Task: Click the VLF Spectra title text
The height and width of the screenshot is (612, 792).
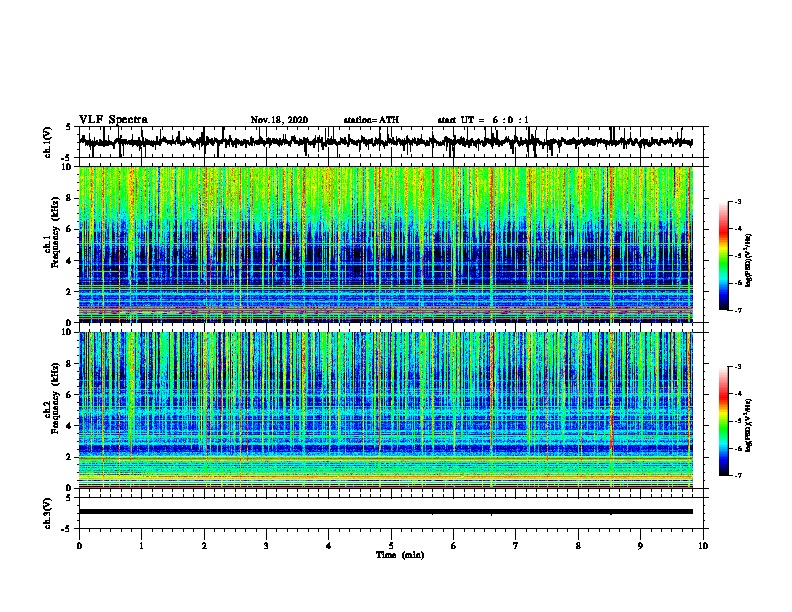Action: [113, 120]
